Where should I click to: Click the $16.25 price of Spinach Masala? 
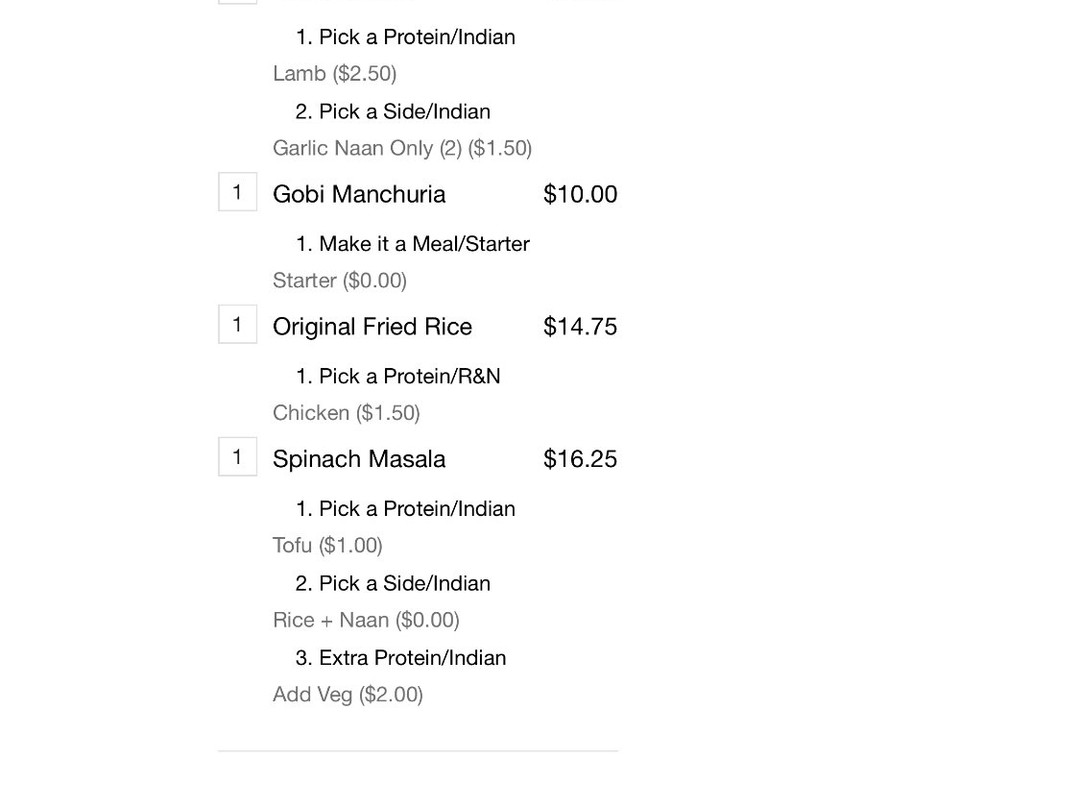tap(580, 459)
